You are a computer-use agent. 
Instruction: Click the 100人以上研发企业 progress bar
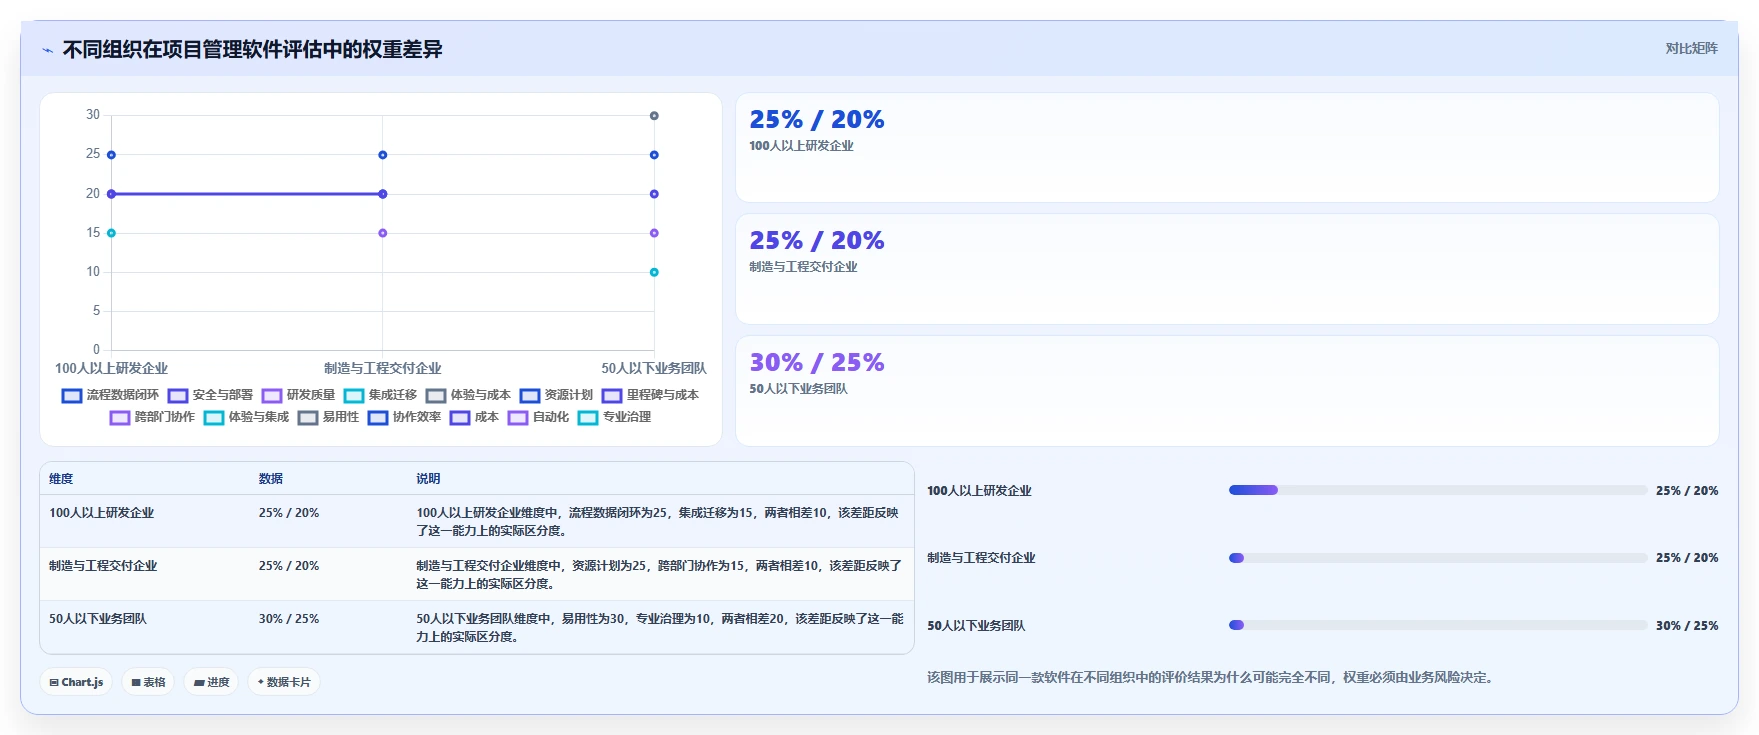point(1438,490)
